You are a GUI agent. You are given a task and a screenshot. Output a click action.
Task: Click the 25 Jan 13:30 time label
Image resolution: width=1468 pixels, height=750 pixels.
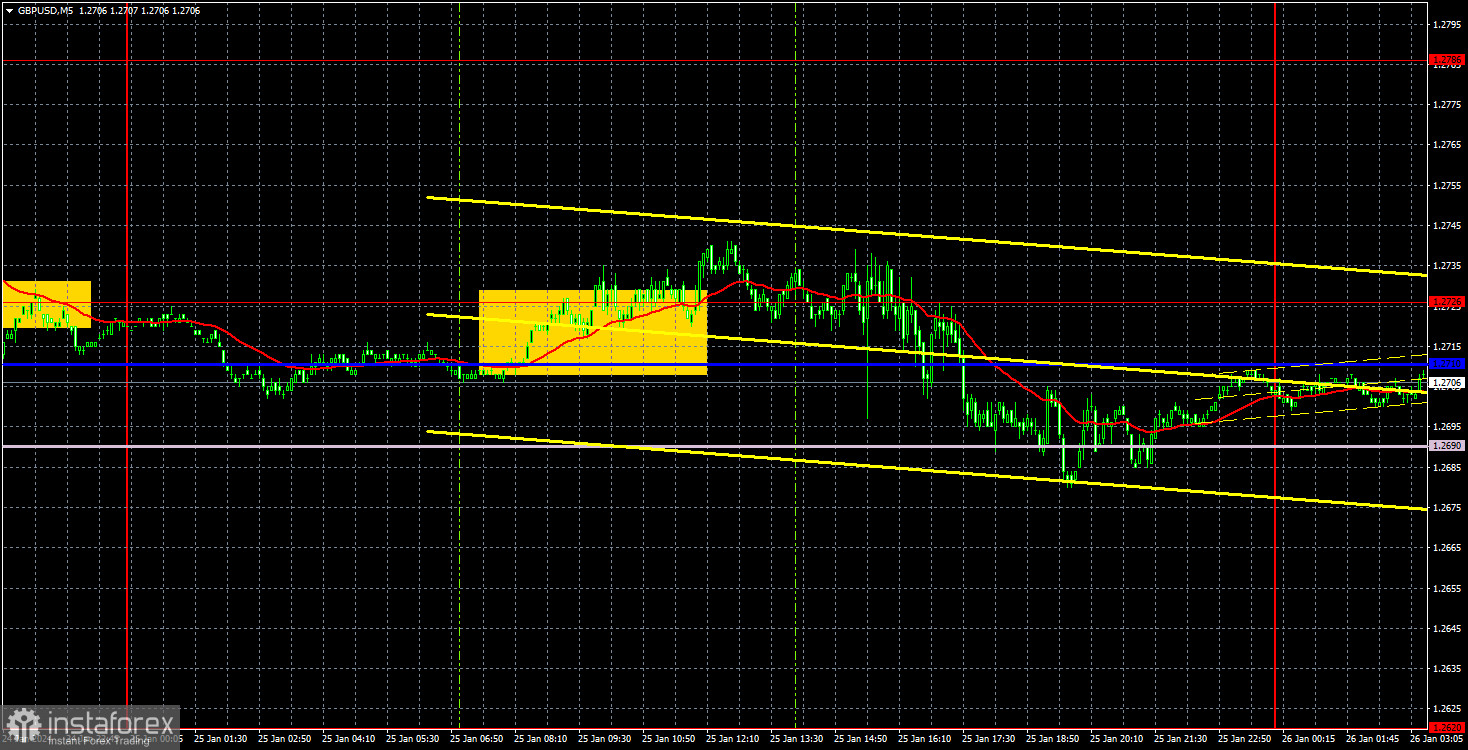coord(796,739)
